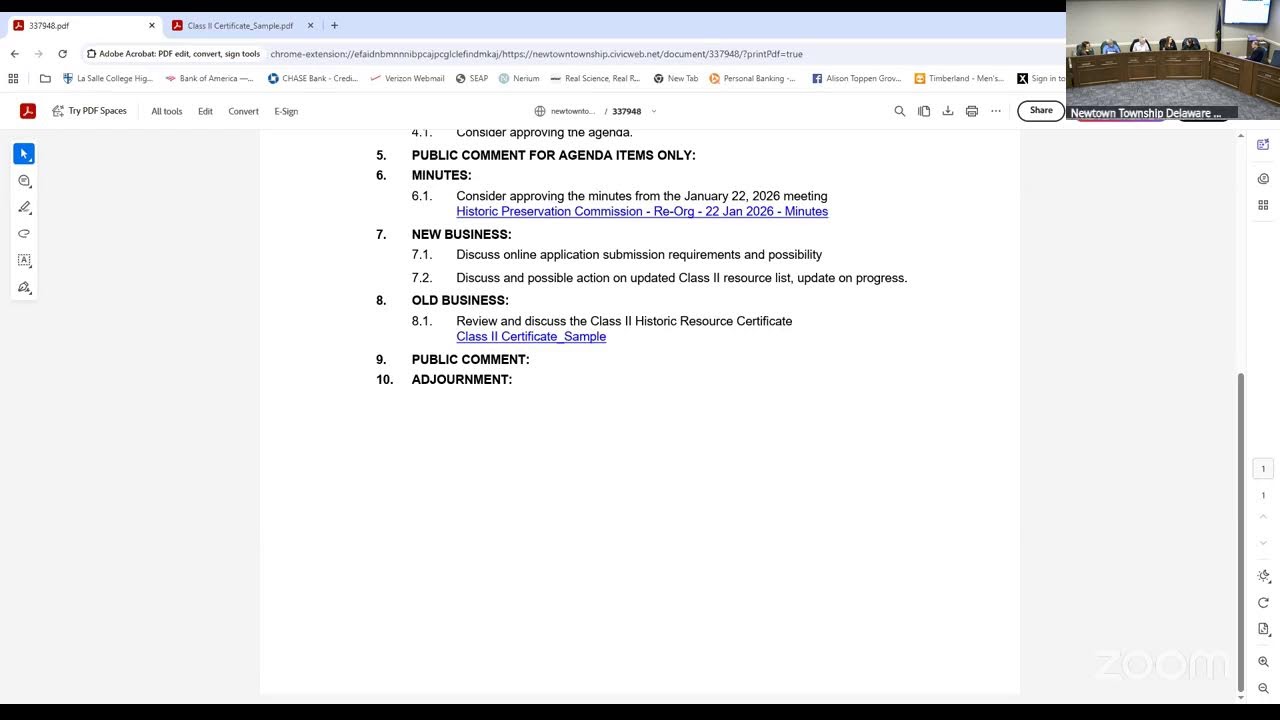Rotate the page clockwise
The image size is (1280, 720).
[1263, 603]
